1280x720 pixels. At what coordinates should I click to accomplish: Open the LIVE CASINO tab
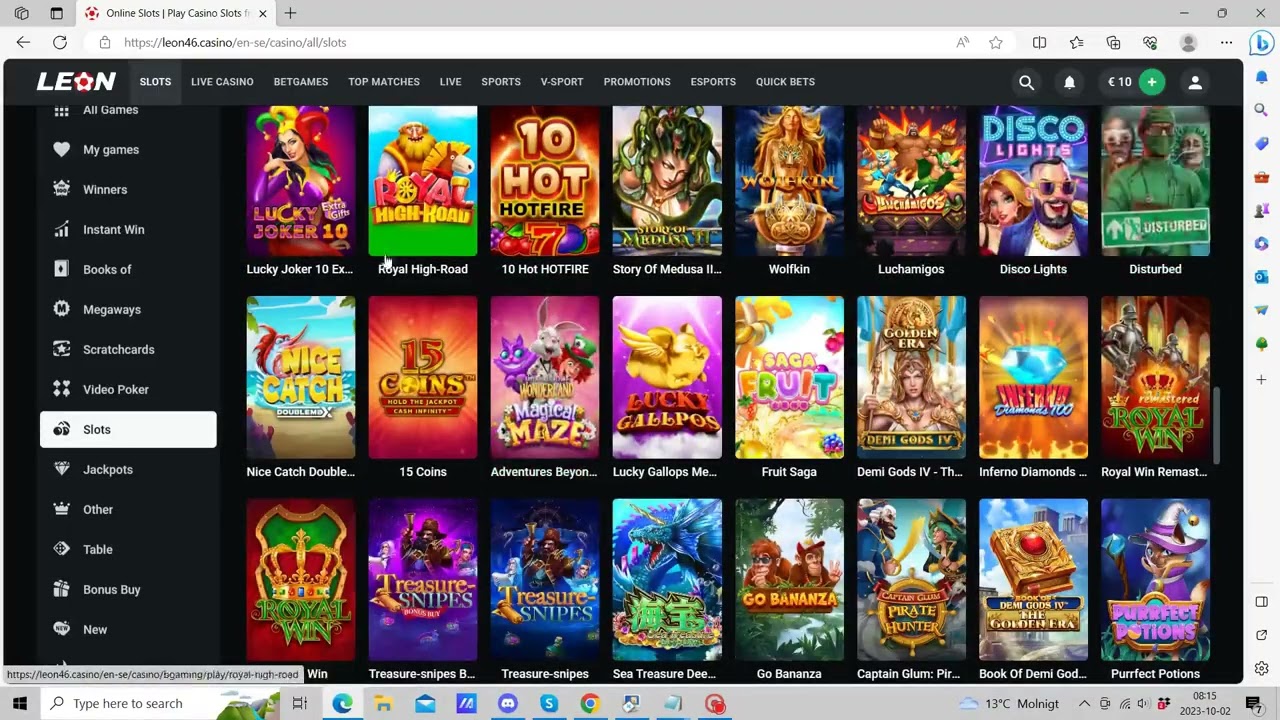(x=222, y=82)
